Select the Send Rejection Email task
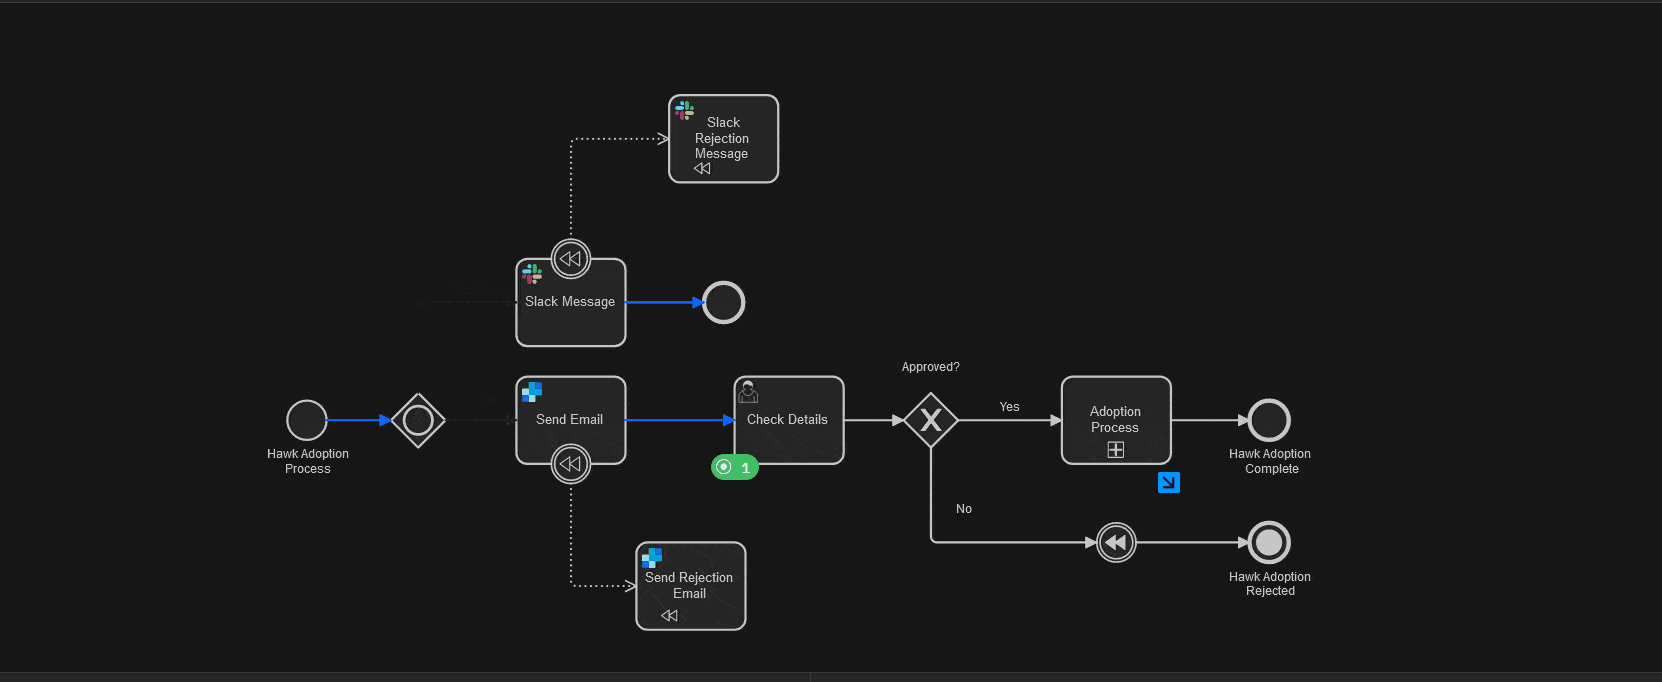 coord(691,586)
